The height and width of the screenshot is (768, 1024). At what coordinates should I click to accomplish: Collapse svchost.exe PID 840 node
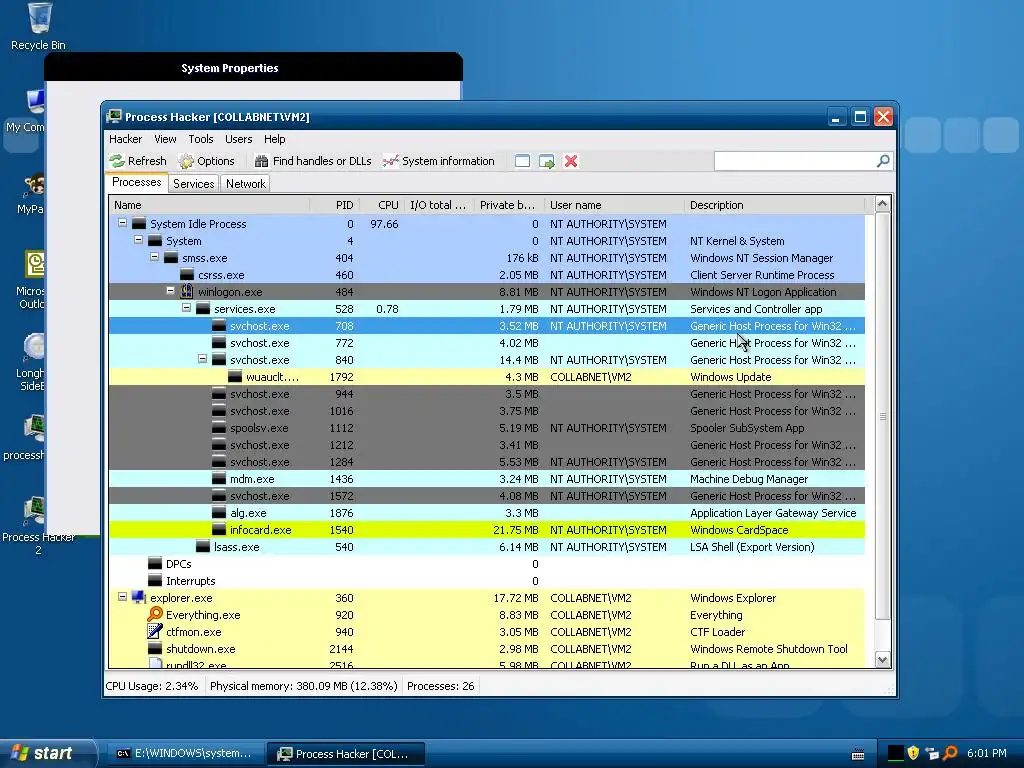coord(202,359)
